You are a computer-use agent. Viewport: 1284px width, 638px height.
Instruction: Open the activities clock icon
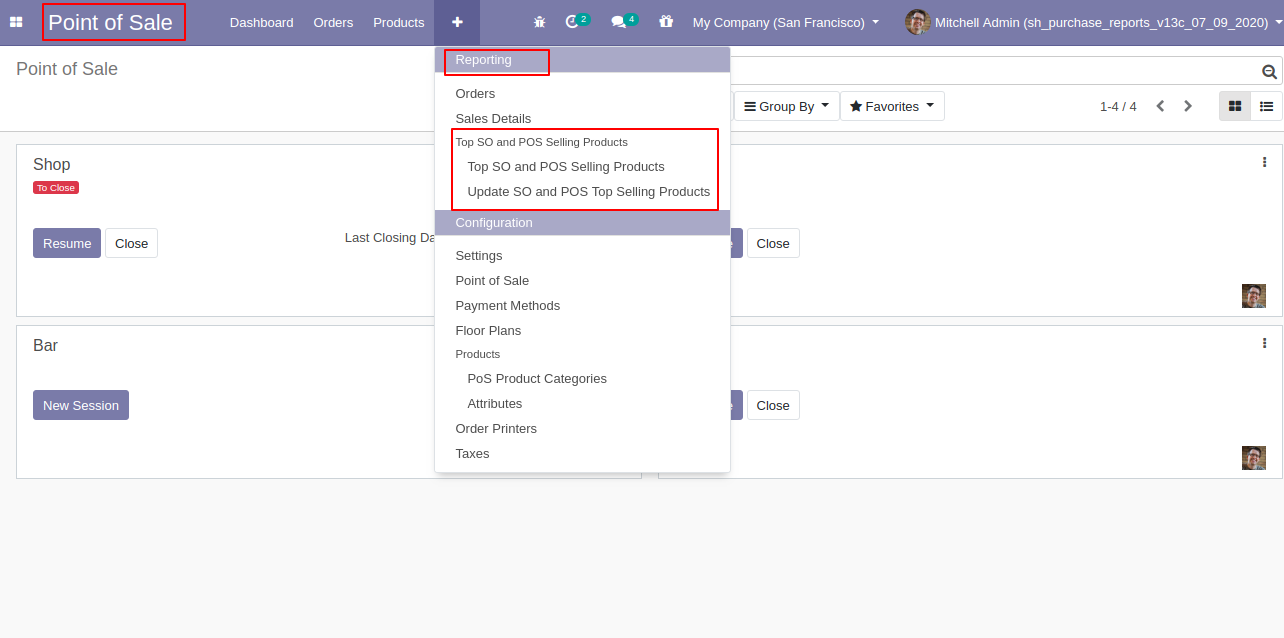coord(573,22)
